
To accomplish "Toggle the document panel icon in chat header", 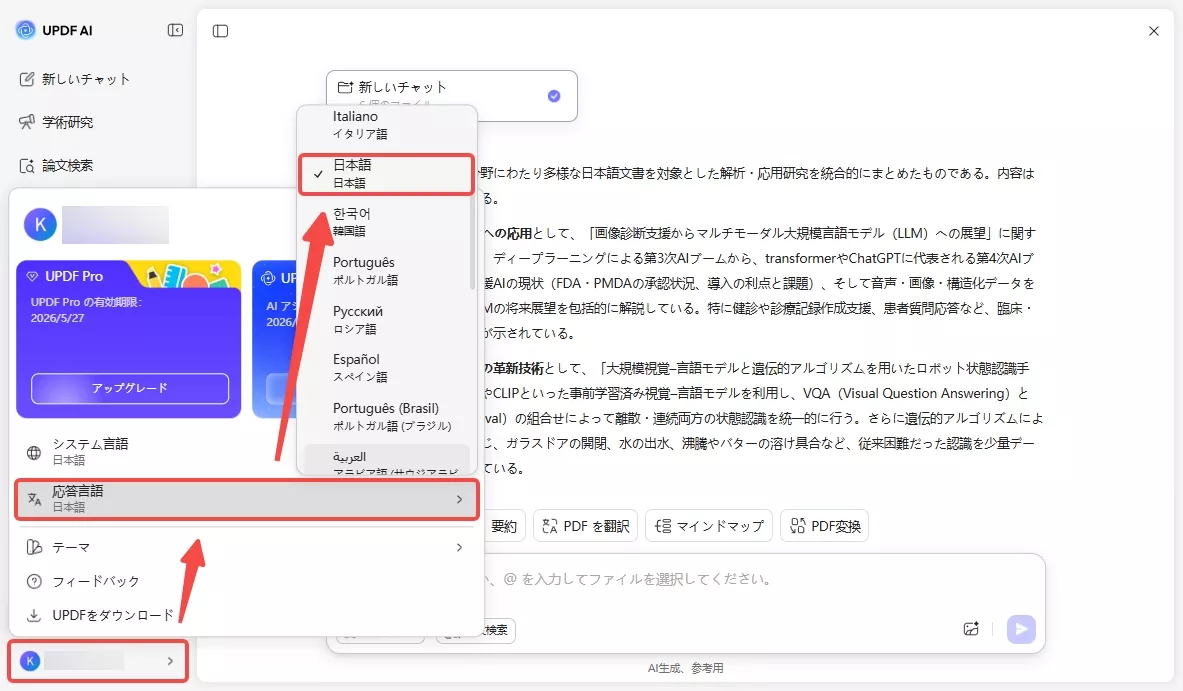I will 220,31.
